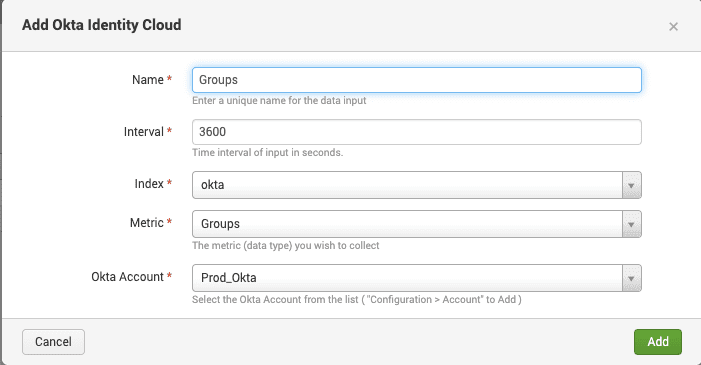The width and height of the screenshot is (701, 365).
Task: Click the 'Time interval of input in seconds' hint
Action: (267, 153)
